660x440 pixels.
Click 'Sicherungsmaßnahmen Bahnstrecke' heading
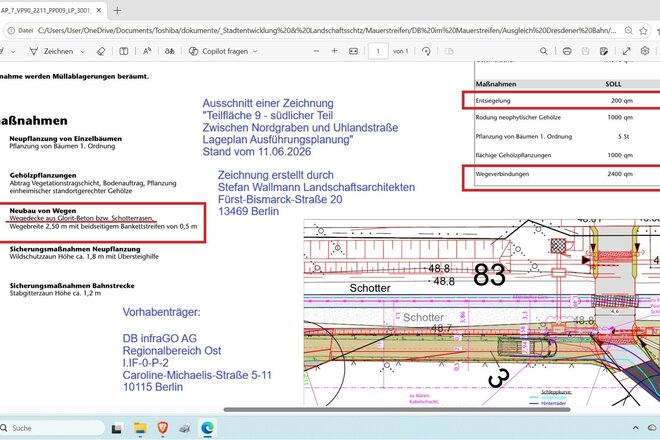(72, 285)
